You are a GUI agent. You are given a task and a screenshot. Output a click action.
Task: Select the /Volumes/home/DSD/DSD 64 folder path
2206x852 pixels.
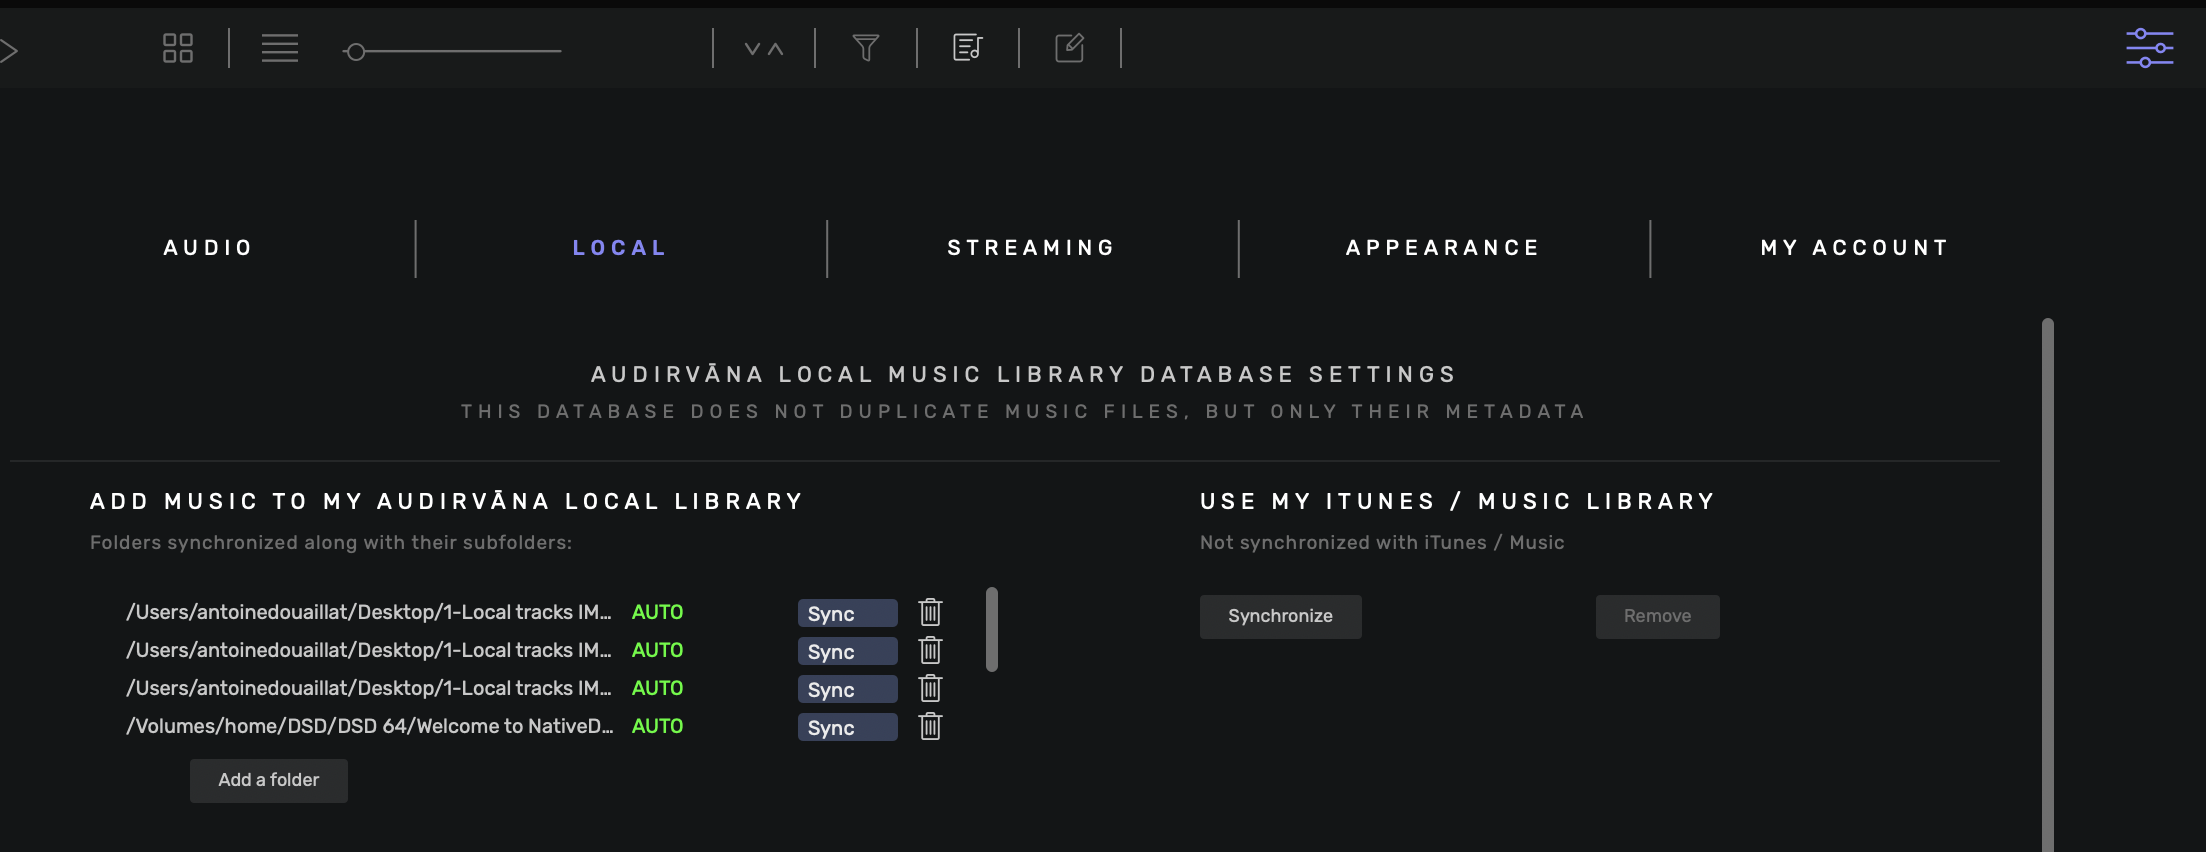point(369,726)
